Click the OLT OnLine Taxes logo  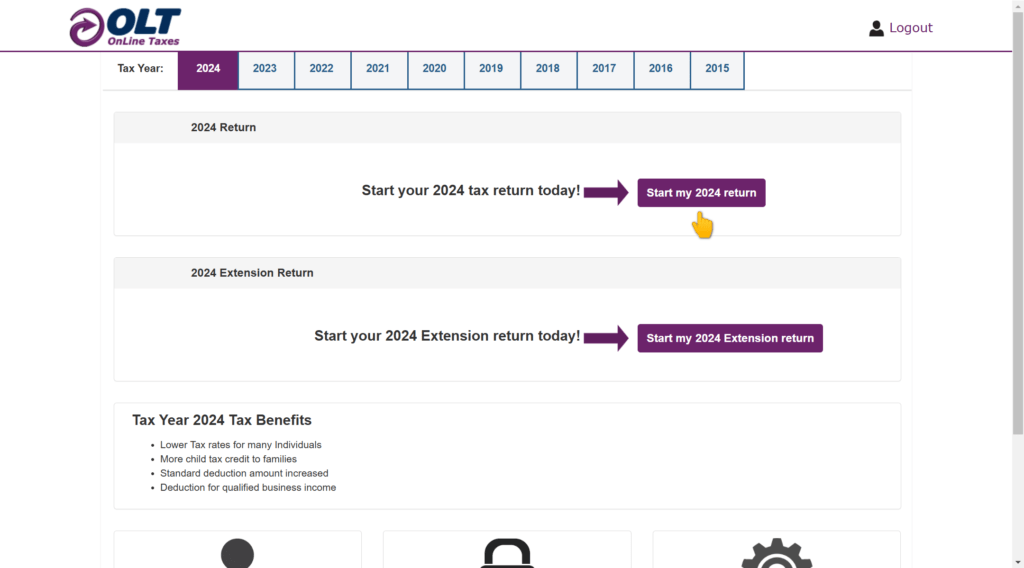(125, 27)
